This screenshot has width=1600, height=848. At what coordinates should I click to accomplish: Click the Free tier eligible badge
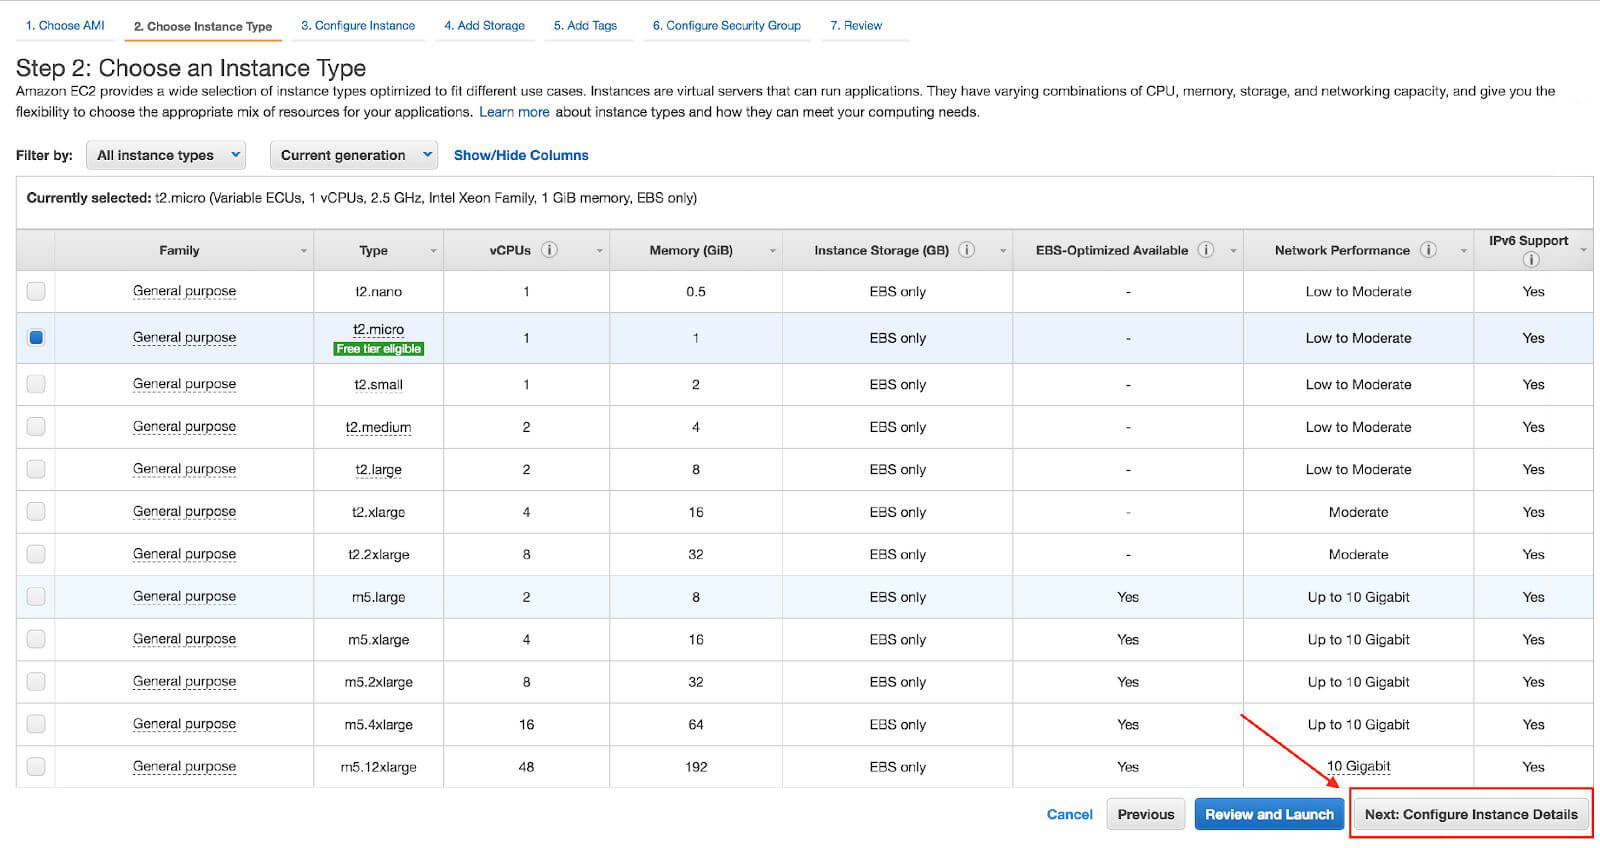pyautogui.click(x=378, y=349)
